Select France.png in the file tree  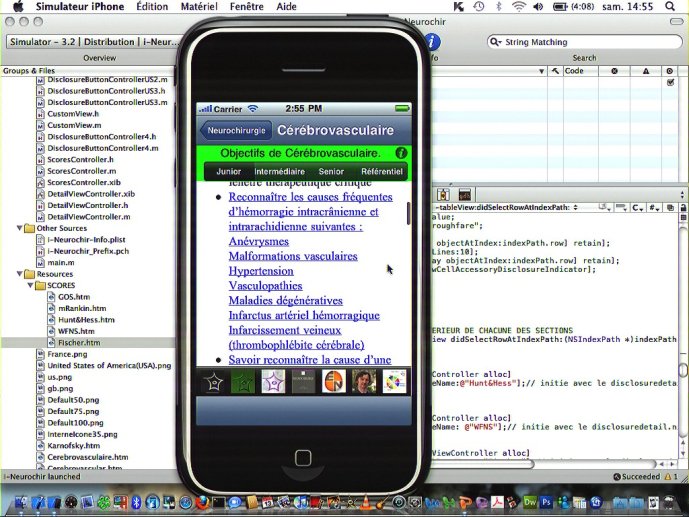67,354
